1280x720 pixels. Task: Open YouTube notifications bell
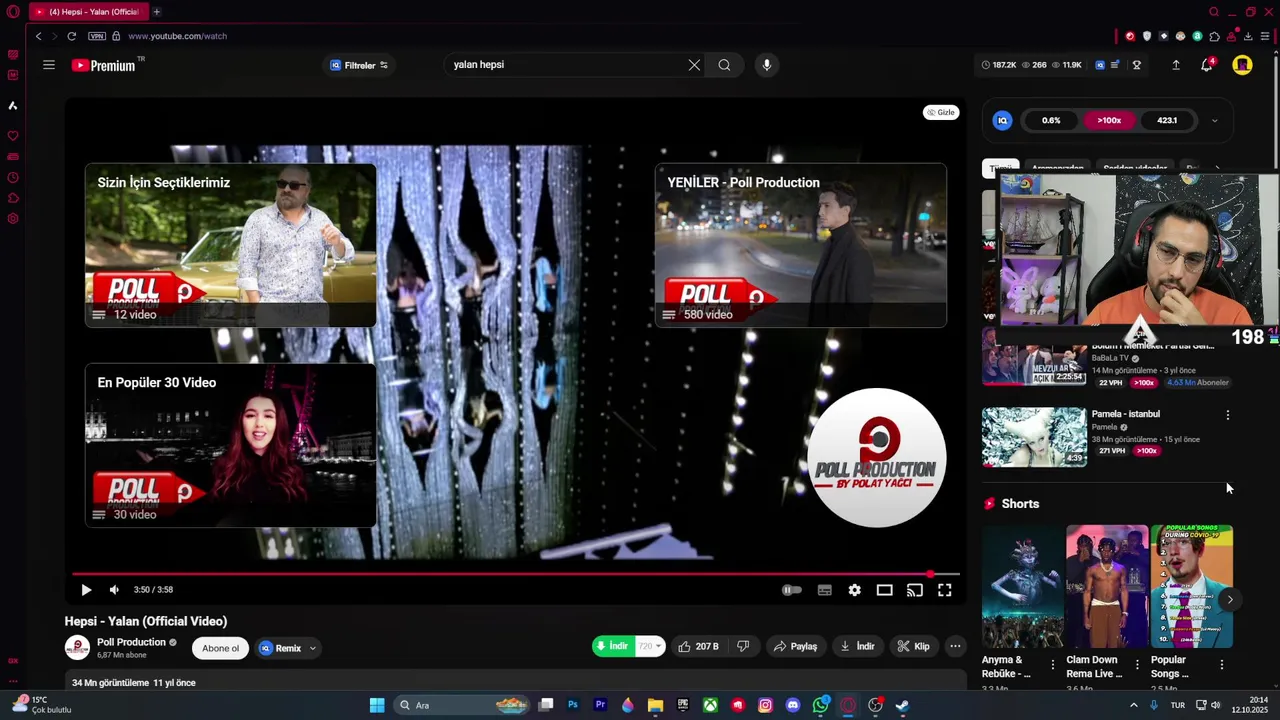click(x=1207, y=65)
